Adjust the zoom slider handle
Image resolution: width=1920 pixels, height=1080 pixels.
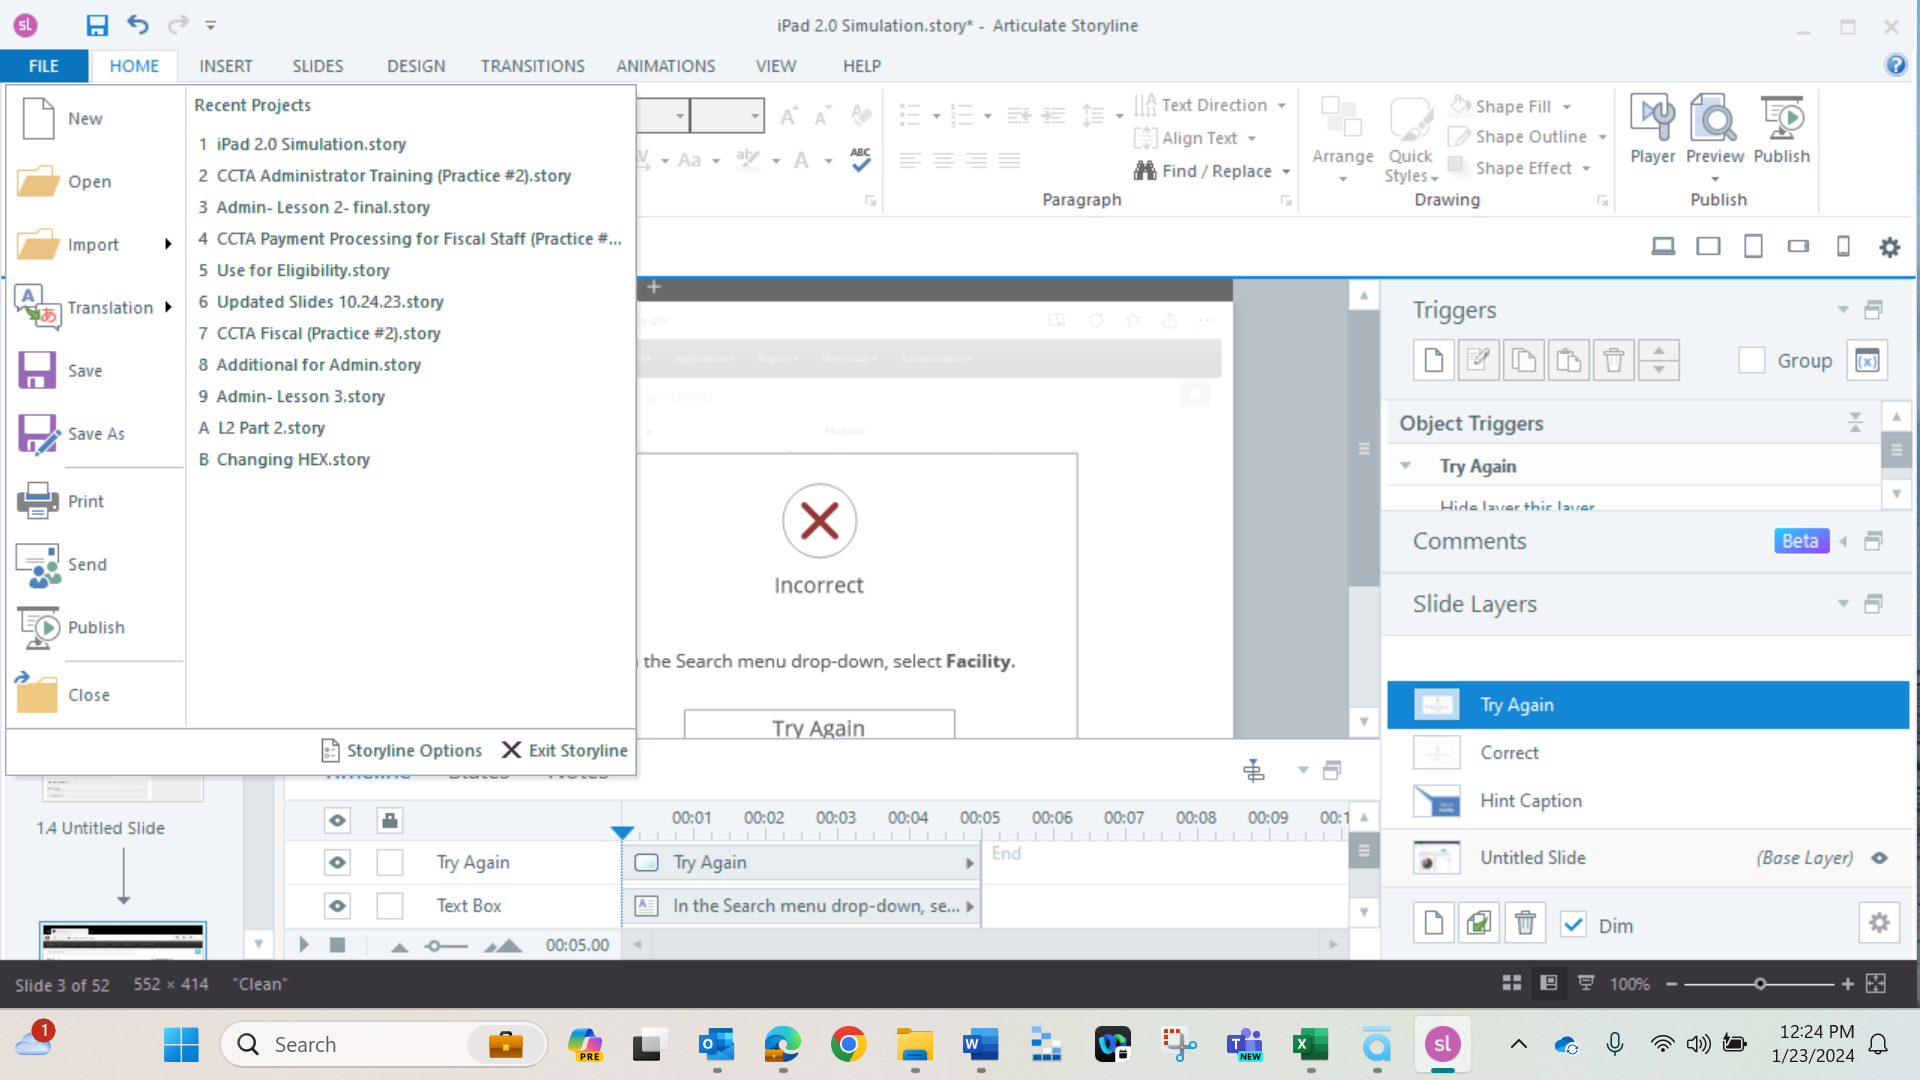click(1759, 984)
